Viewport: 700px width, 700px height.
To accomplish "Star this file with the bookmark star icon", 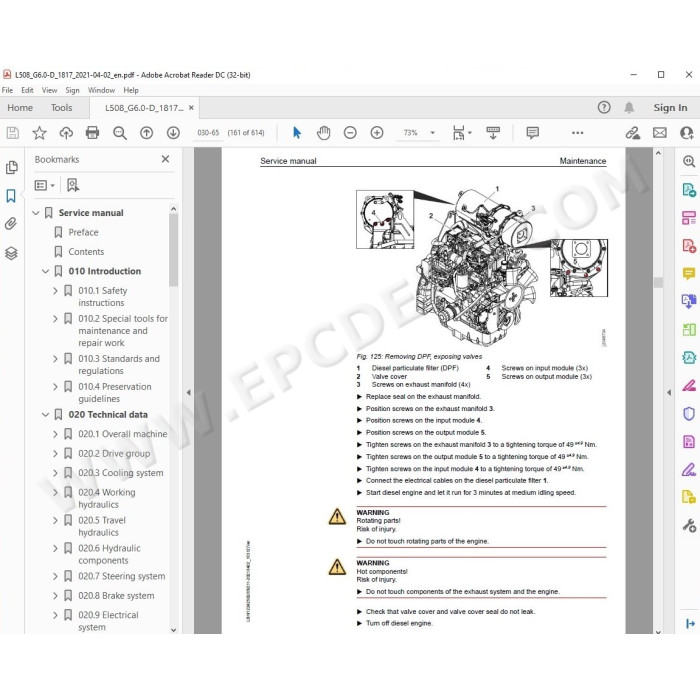I will click(x=39, y=133).
